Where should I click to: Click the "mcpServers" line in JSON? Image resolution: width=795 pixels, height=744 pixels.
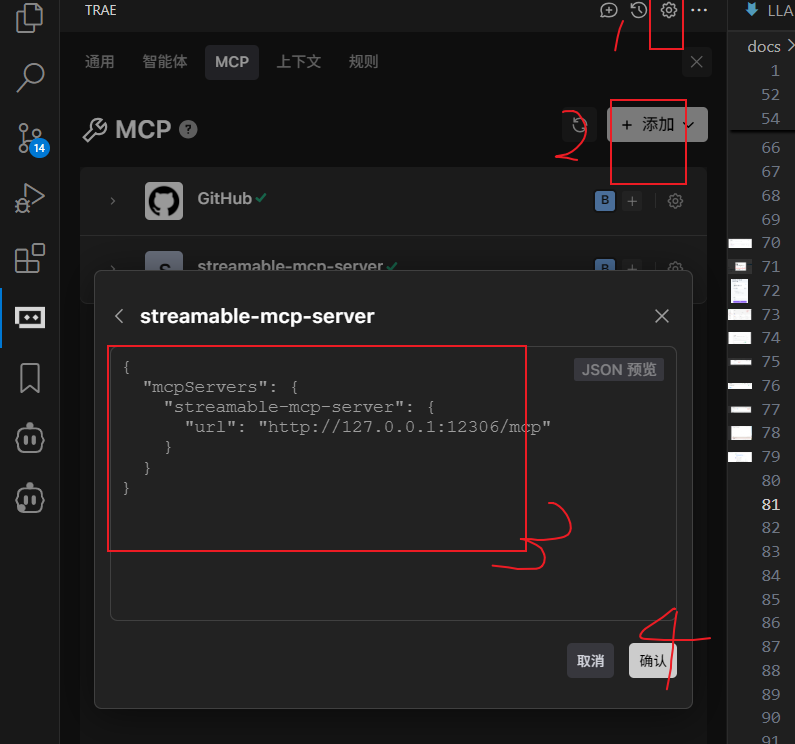(220, 387)
